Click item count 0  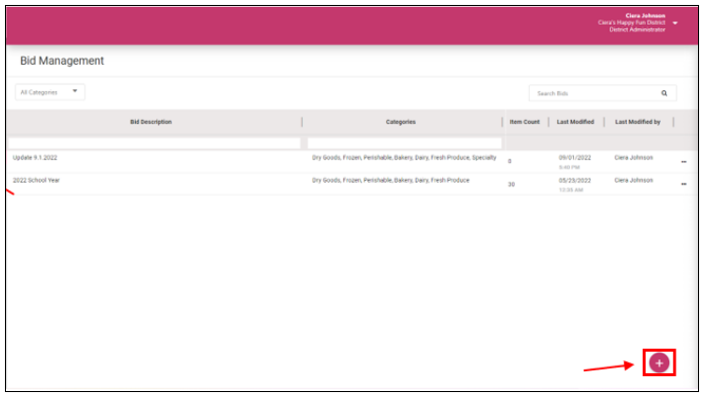pos(509,161)
